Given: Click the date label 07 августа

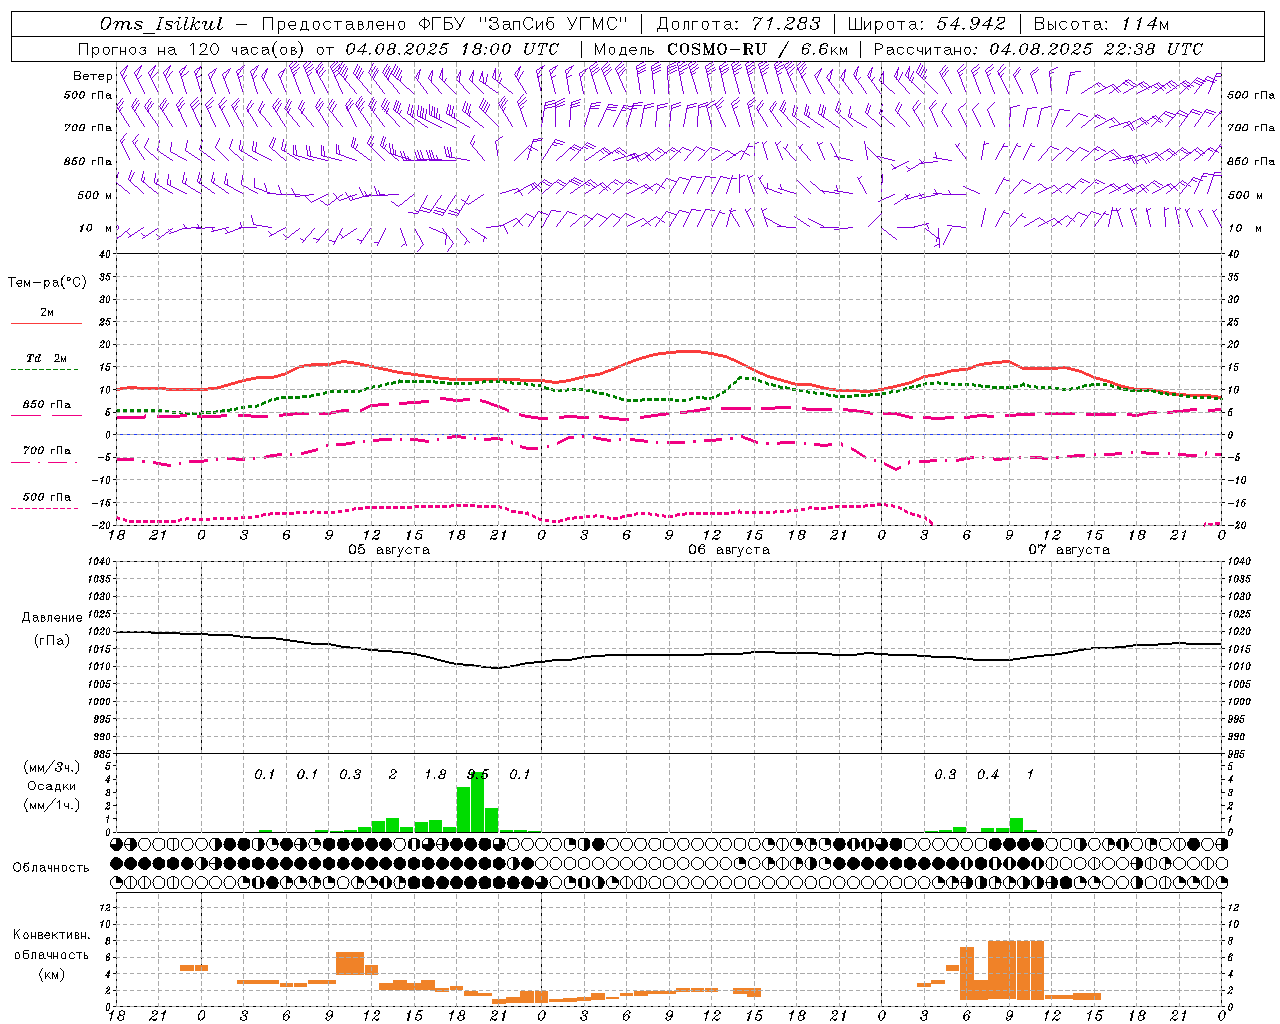Looking at the screenshot, I should pos(1069,550).
